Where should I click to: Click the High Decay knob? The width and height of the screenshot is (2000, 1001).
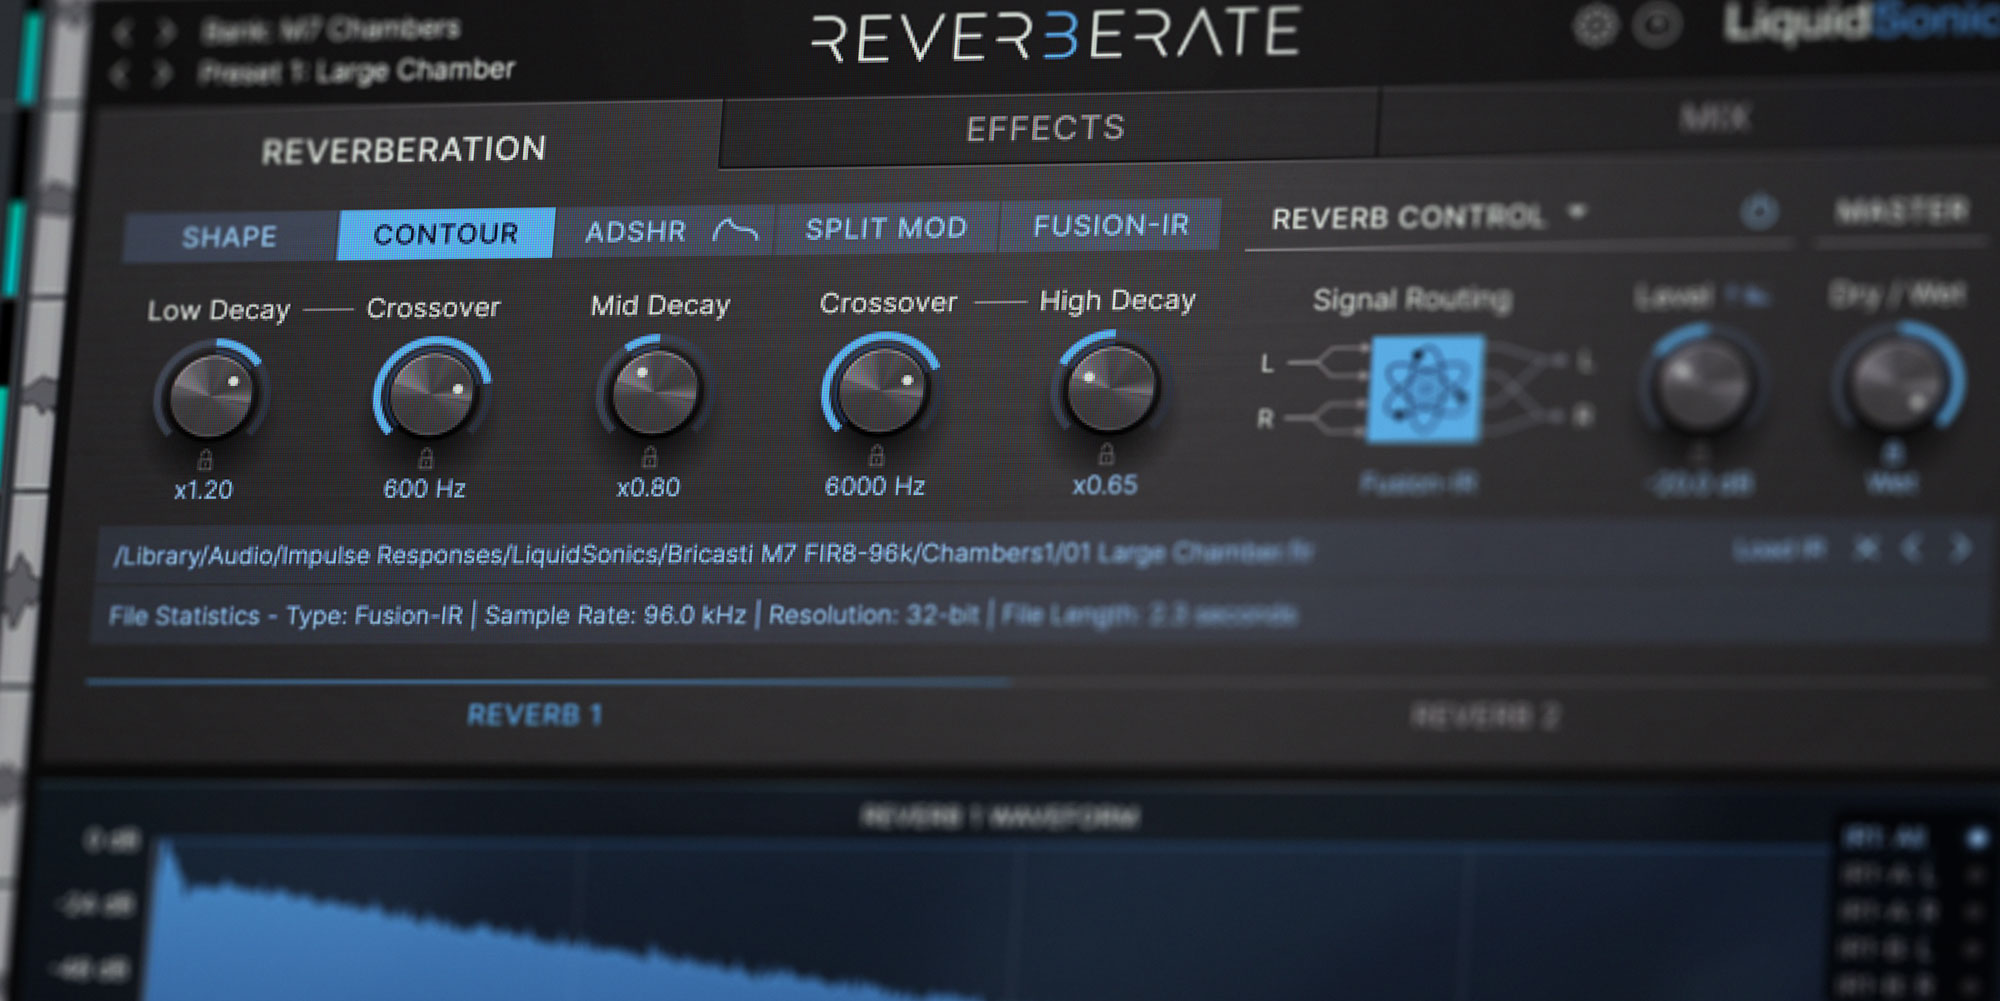click(1110, 386)
